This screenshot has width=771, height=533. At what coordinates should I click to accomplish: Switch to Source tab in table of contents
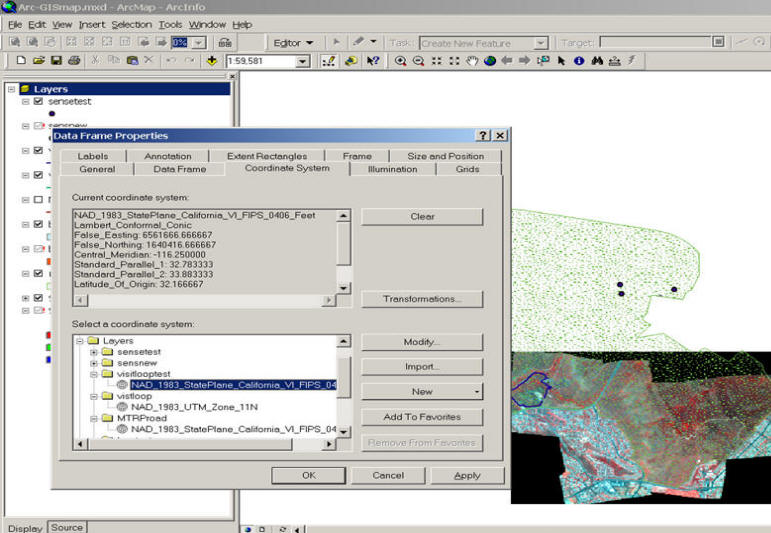(67, 527)
